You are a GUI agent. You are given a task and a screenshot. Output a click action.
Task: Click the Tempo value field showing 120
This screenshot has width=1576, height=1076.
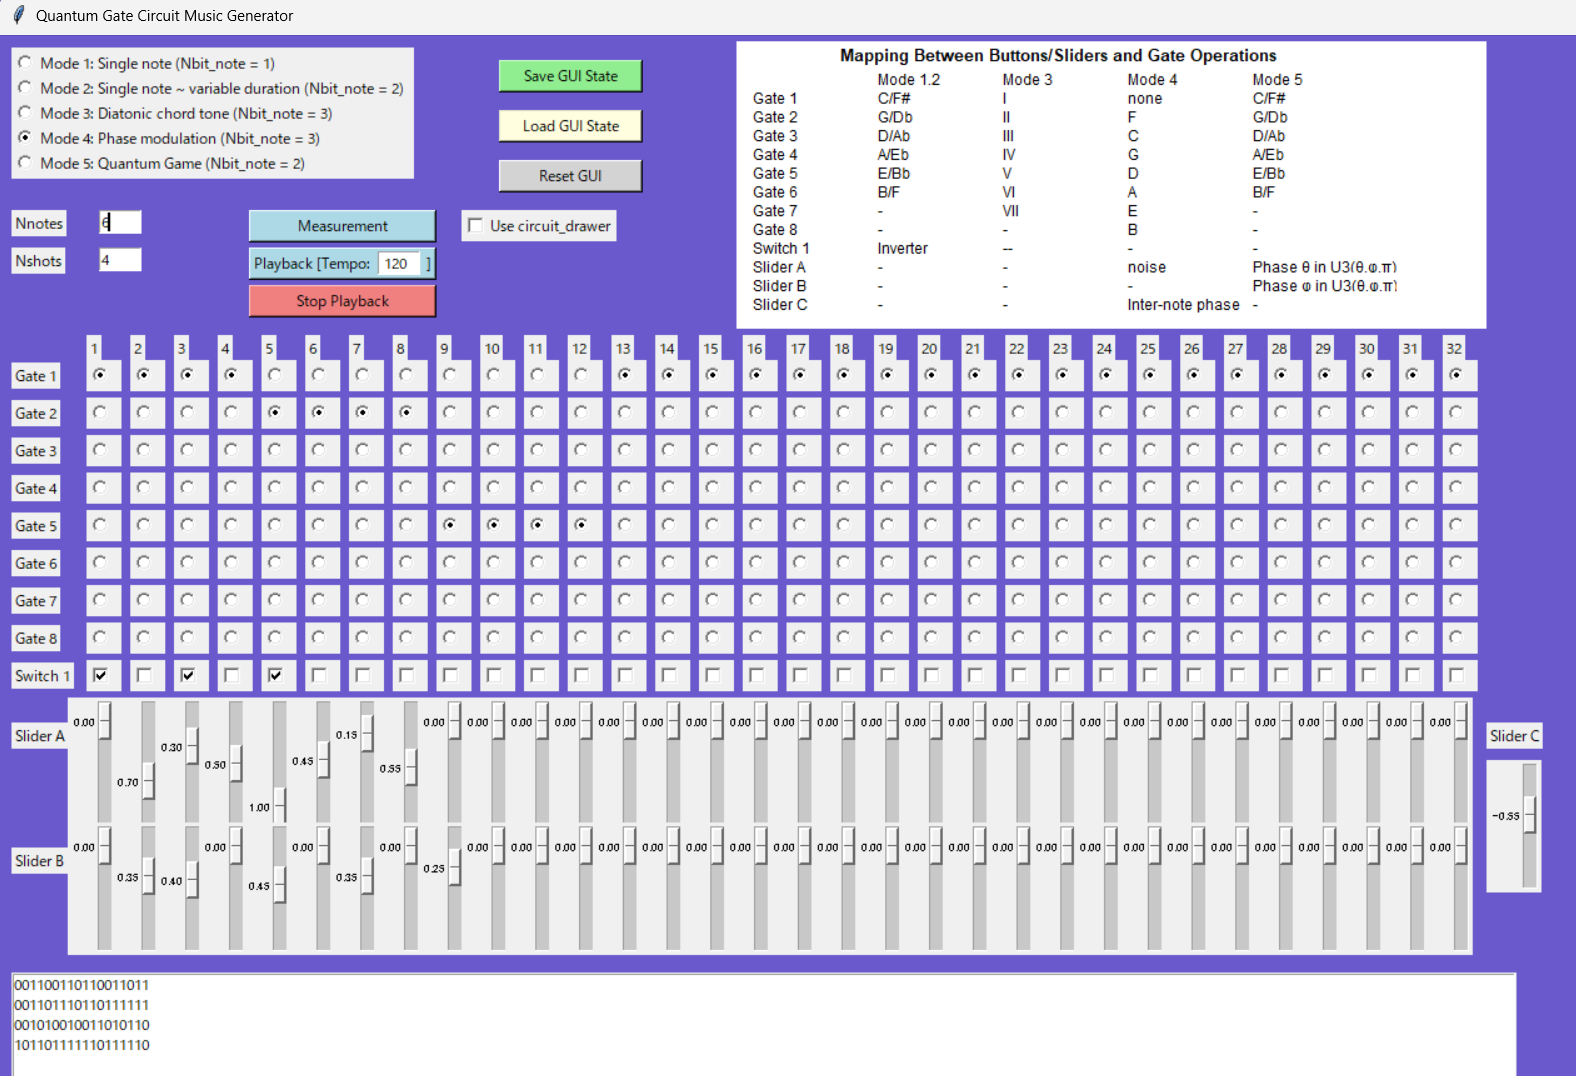(398, 264)
